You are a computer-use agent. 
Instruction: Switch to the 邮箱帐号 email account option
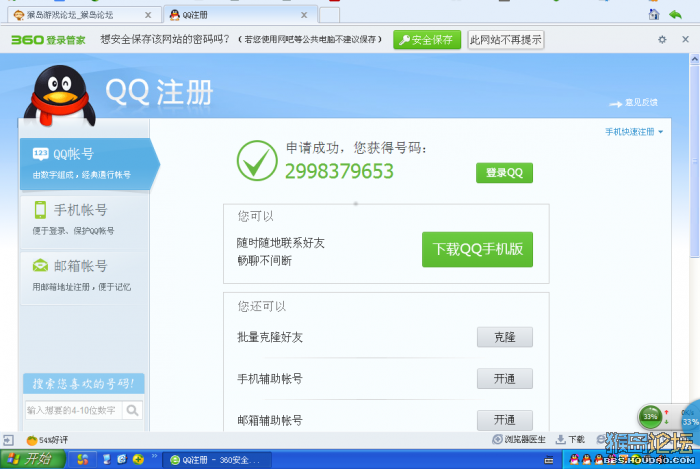[84, 276]
